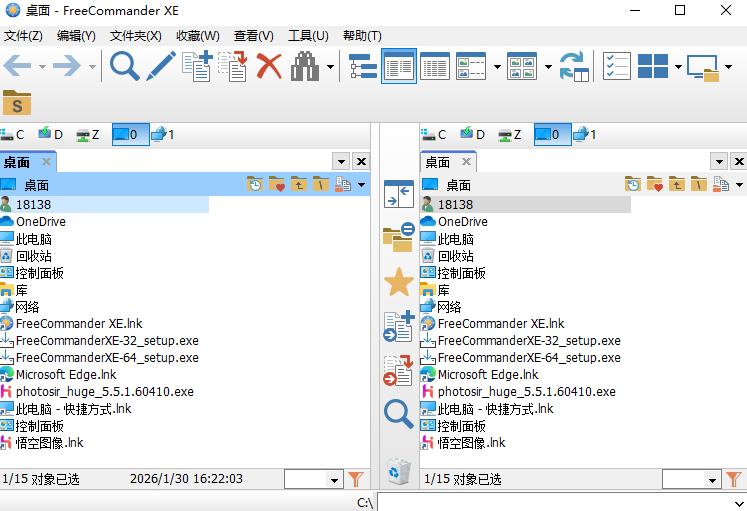Click the recycle bin icon in the middle bar
The height and width of the screenshot is (511, 747).
[x=399, y=471]
